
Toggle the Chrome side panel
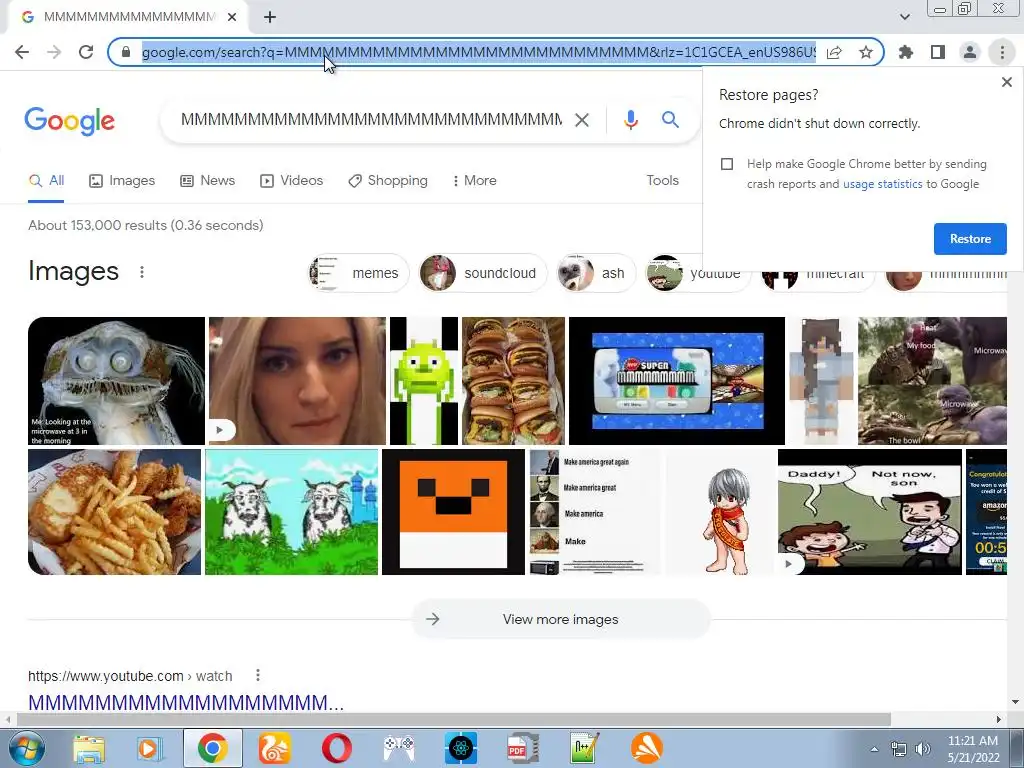[x=938, y=52]
